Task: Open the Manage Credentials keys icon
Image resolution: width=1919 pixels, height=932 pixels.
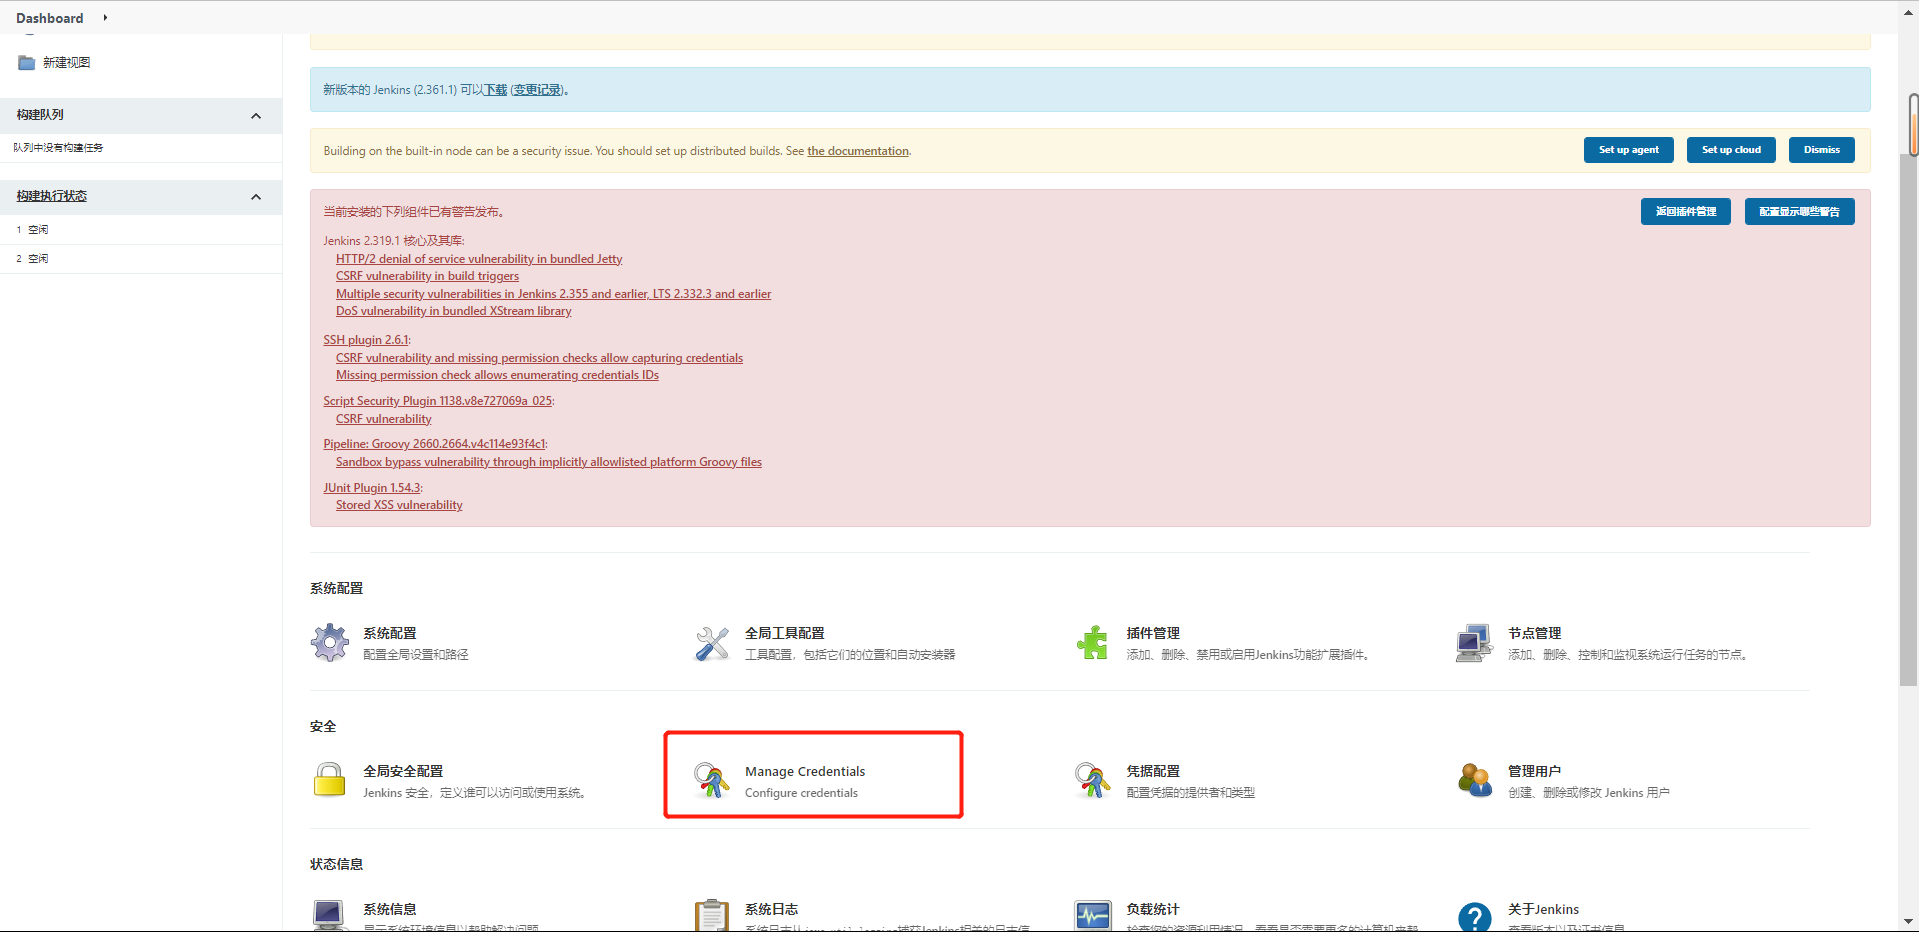Action: [712, 780]
